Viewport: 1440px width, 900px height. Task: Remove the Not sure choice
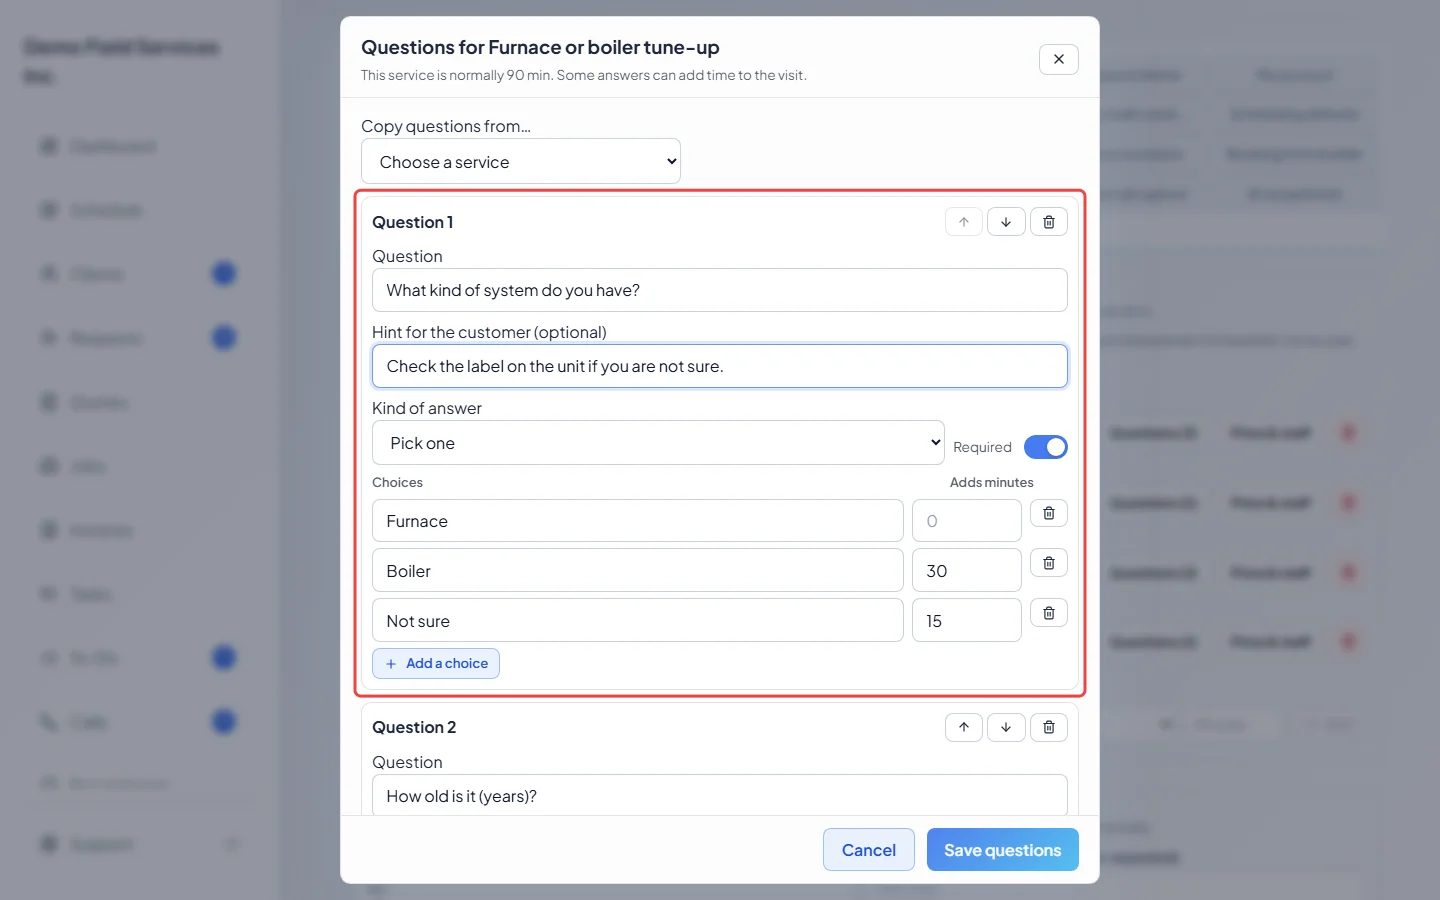point(1049,613)
